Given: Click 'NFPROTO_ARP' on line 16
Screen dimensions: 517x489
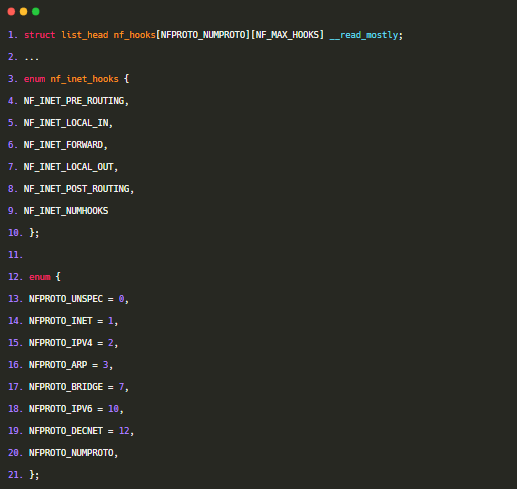Looking at the screenshot, I should 58,365.
